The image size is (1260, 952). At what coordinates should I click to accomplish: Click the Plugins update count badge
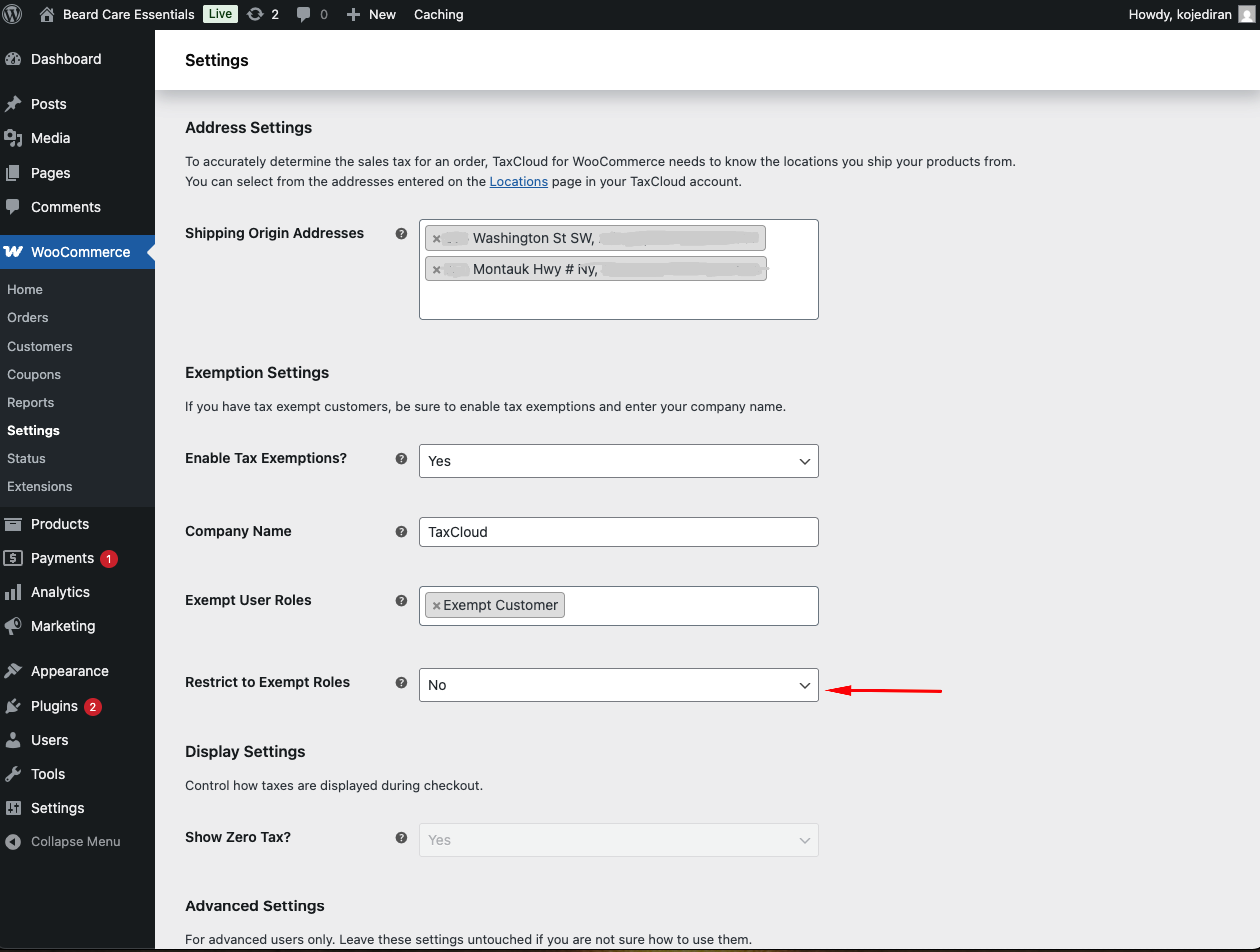coord(93,707)
